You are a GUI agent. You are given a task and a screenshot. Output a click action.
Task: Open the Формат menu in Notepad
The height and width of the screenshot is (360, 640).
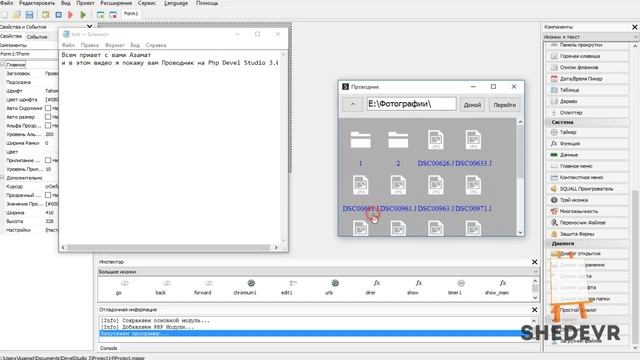tap(114, 45)
